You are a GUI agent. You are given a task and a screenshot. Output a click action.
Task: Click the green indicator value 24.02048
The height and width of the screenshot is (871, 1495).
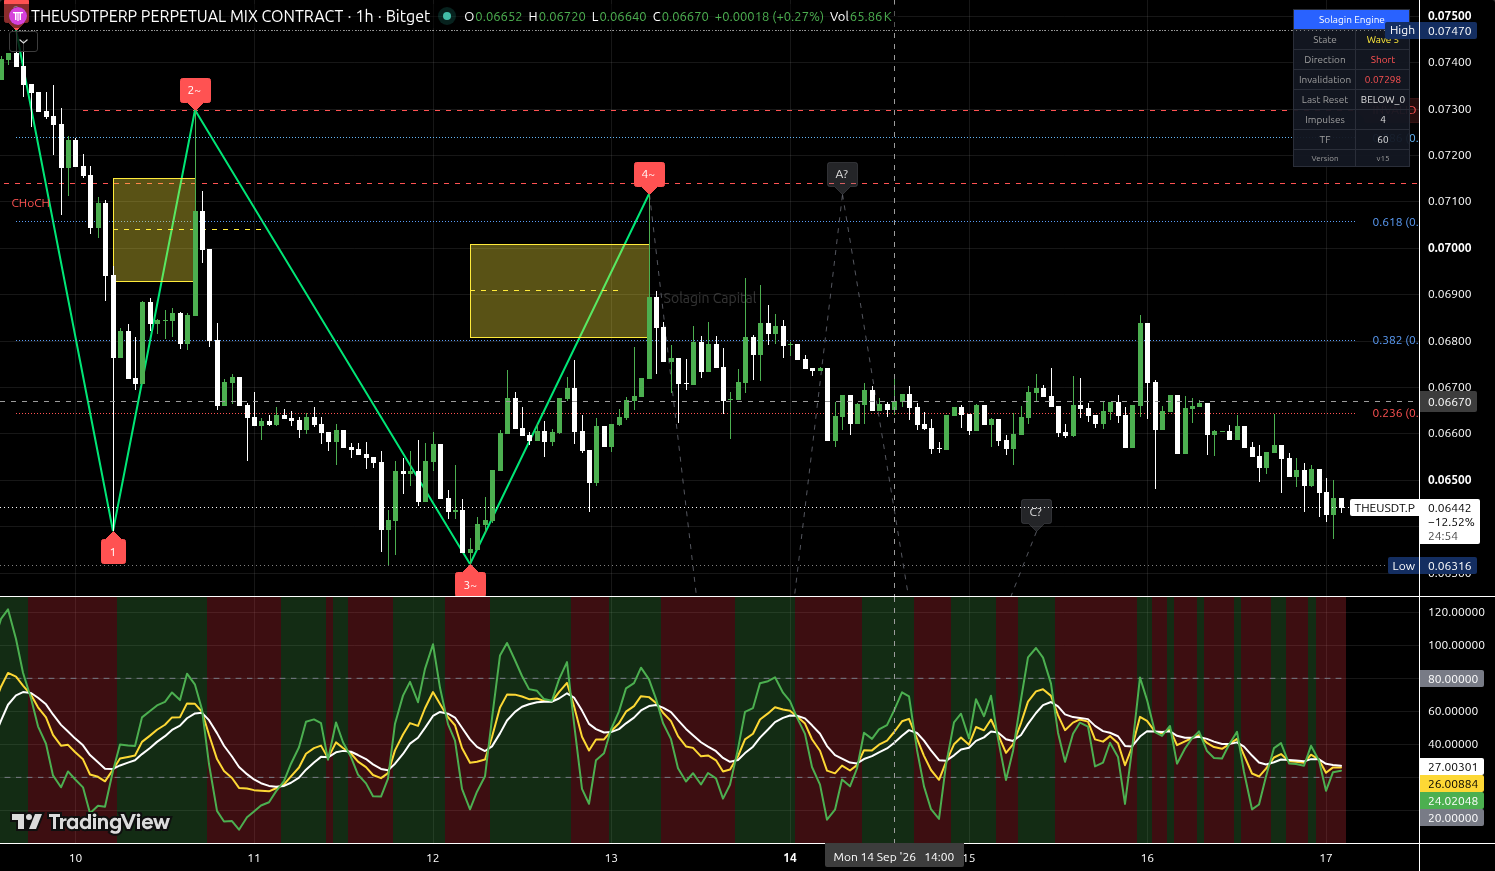[1452, 801]
